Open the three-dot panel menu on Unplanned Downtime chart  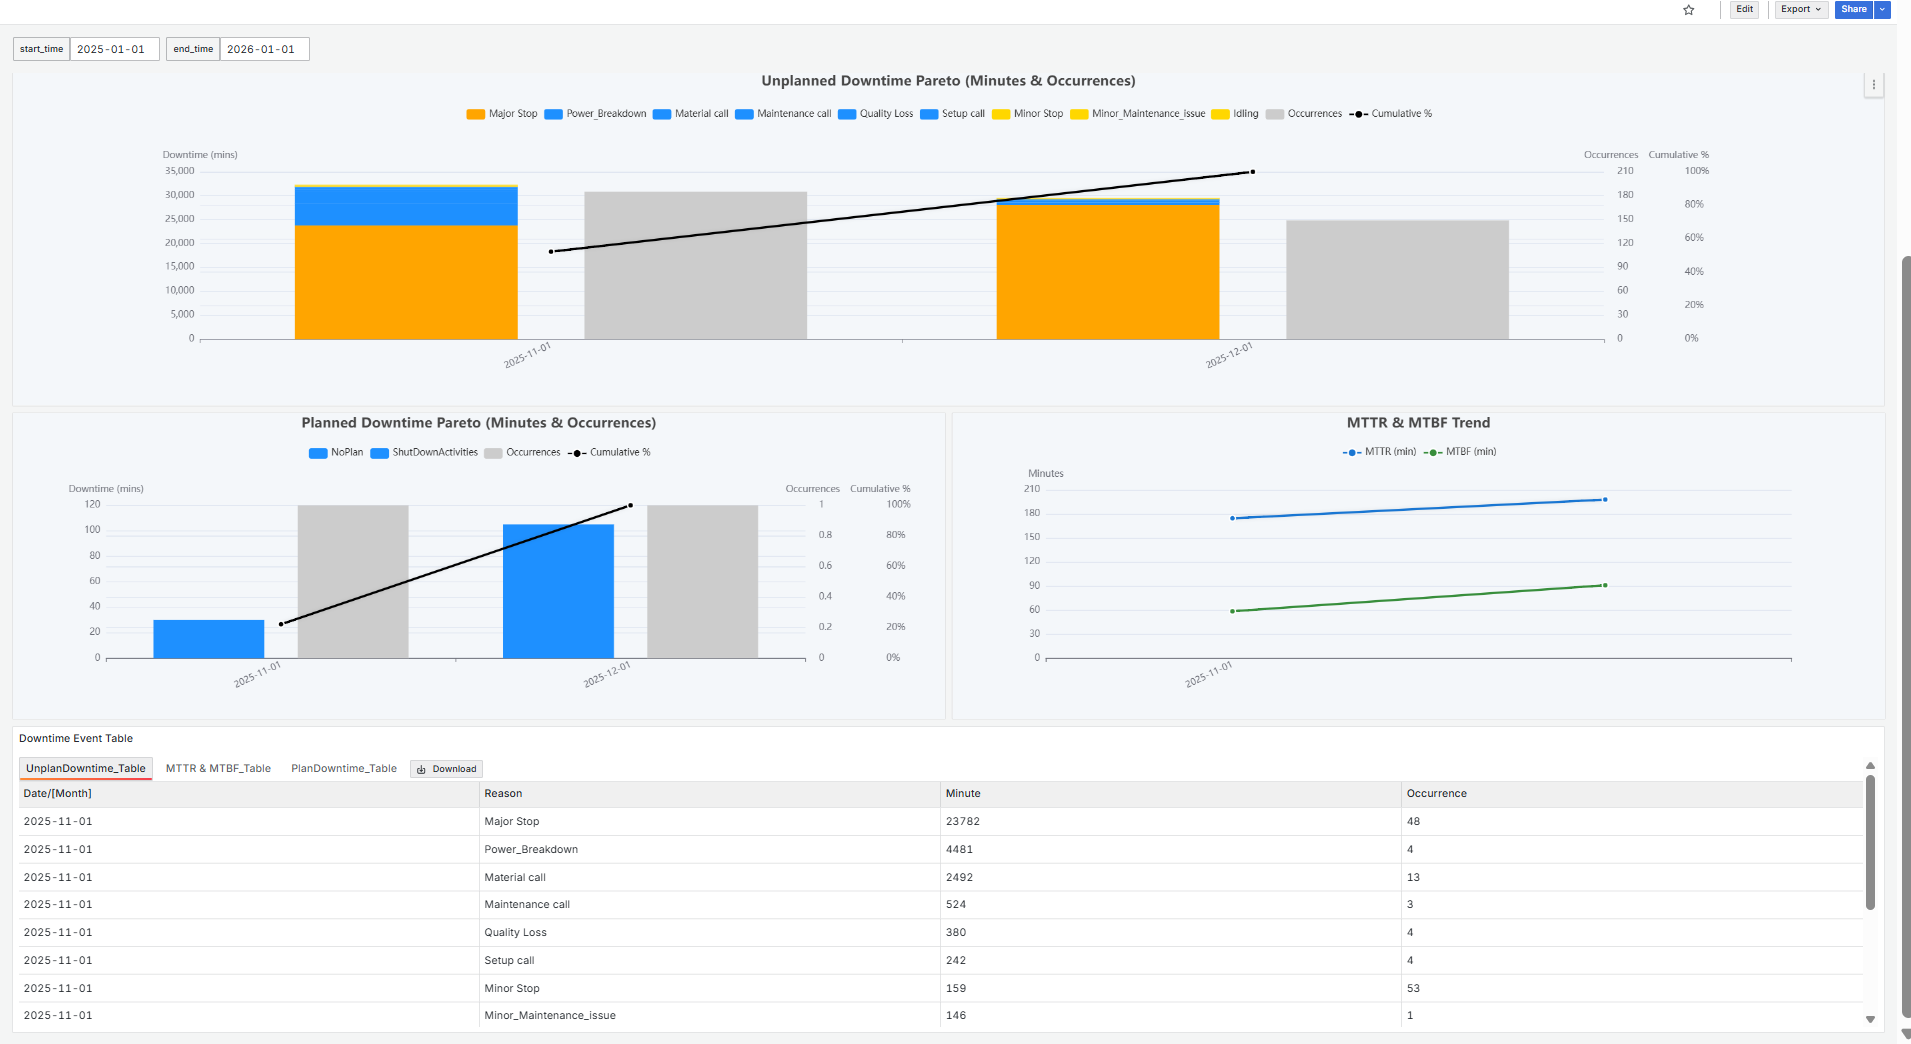(x=1873, y=85)
